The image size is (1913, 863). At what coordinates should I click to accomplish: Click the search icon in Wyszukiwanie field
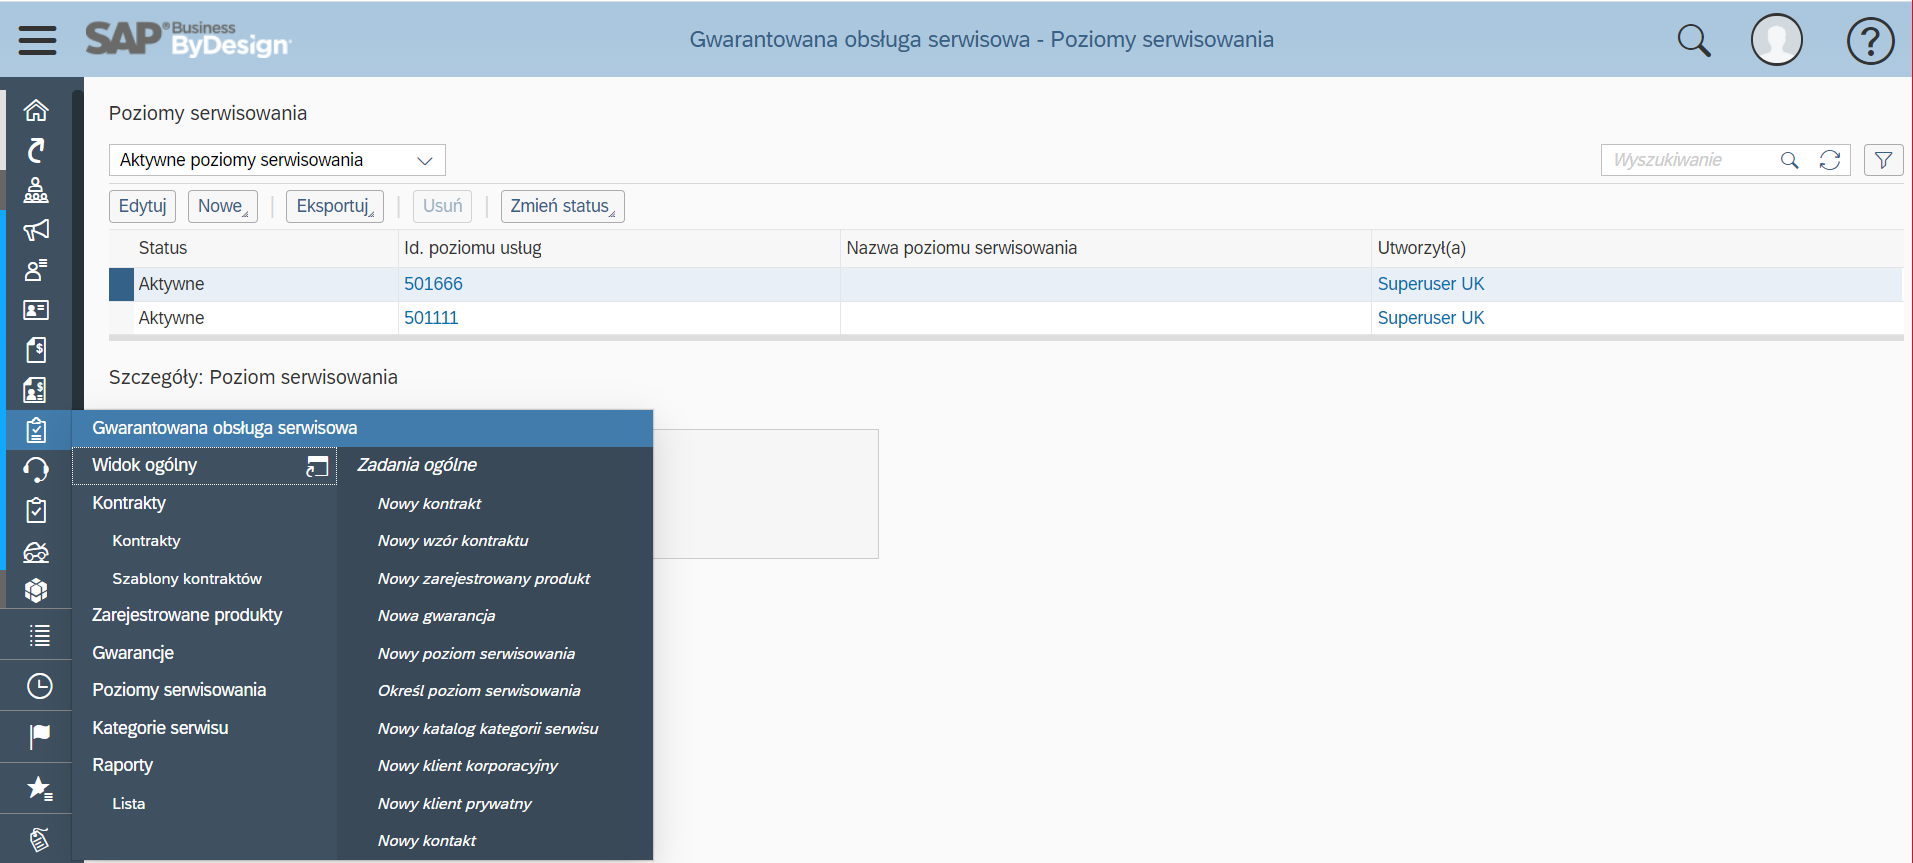(x=1790, y=160)
